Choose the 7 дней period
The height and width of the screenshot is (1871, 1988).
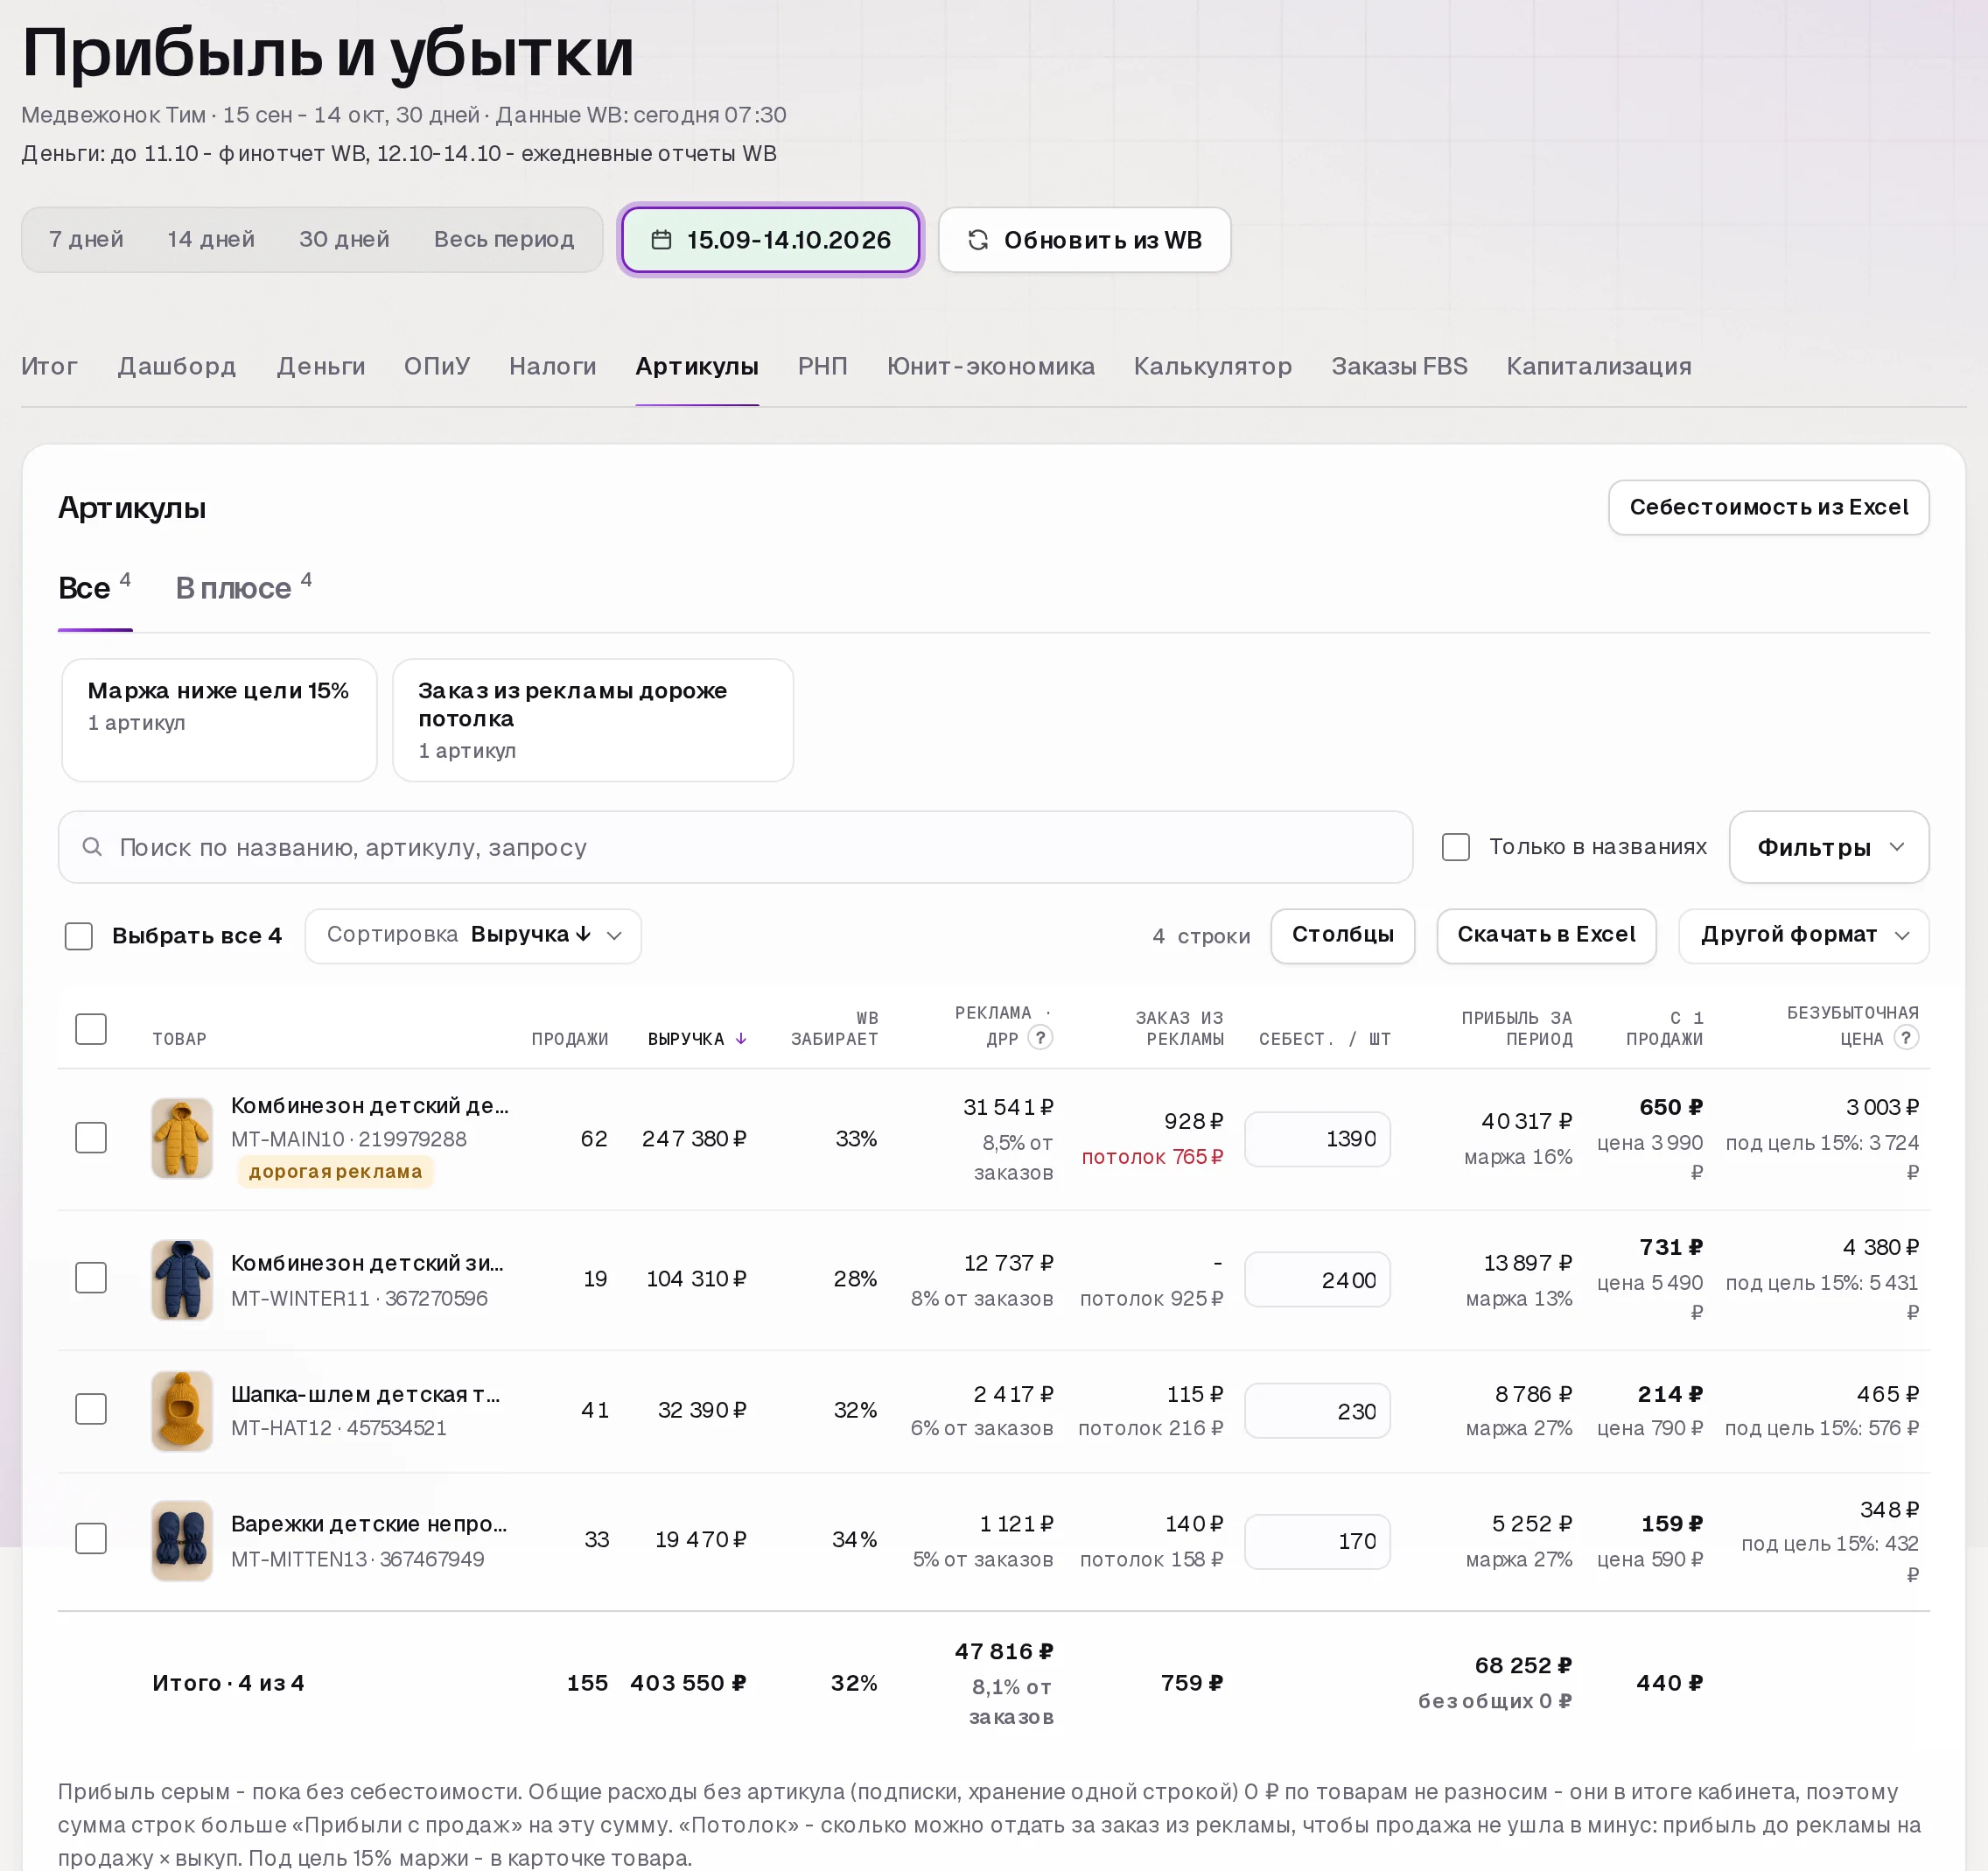[86, 240]
